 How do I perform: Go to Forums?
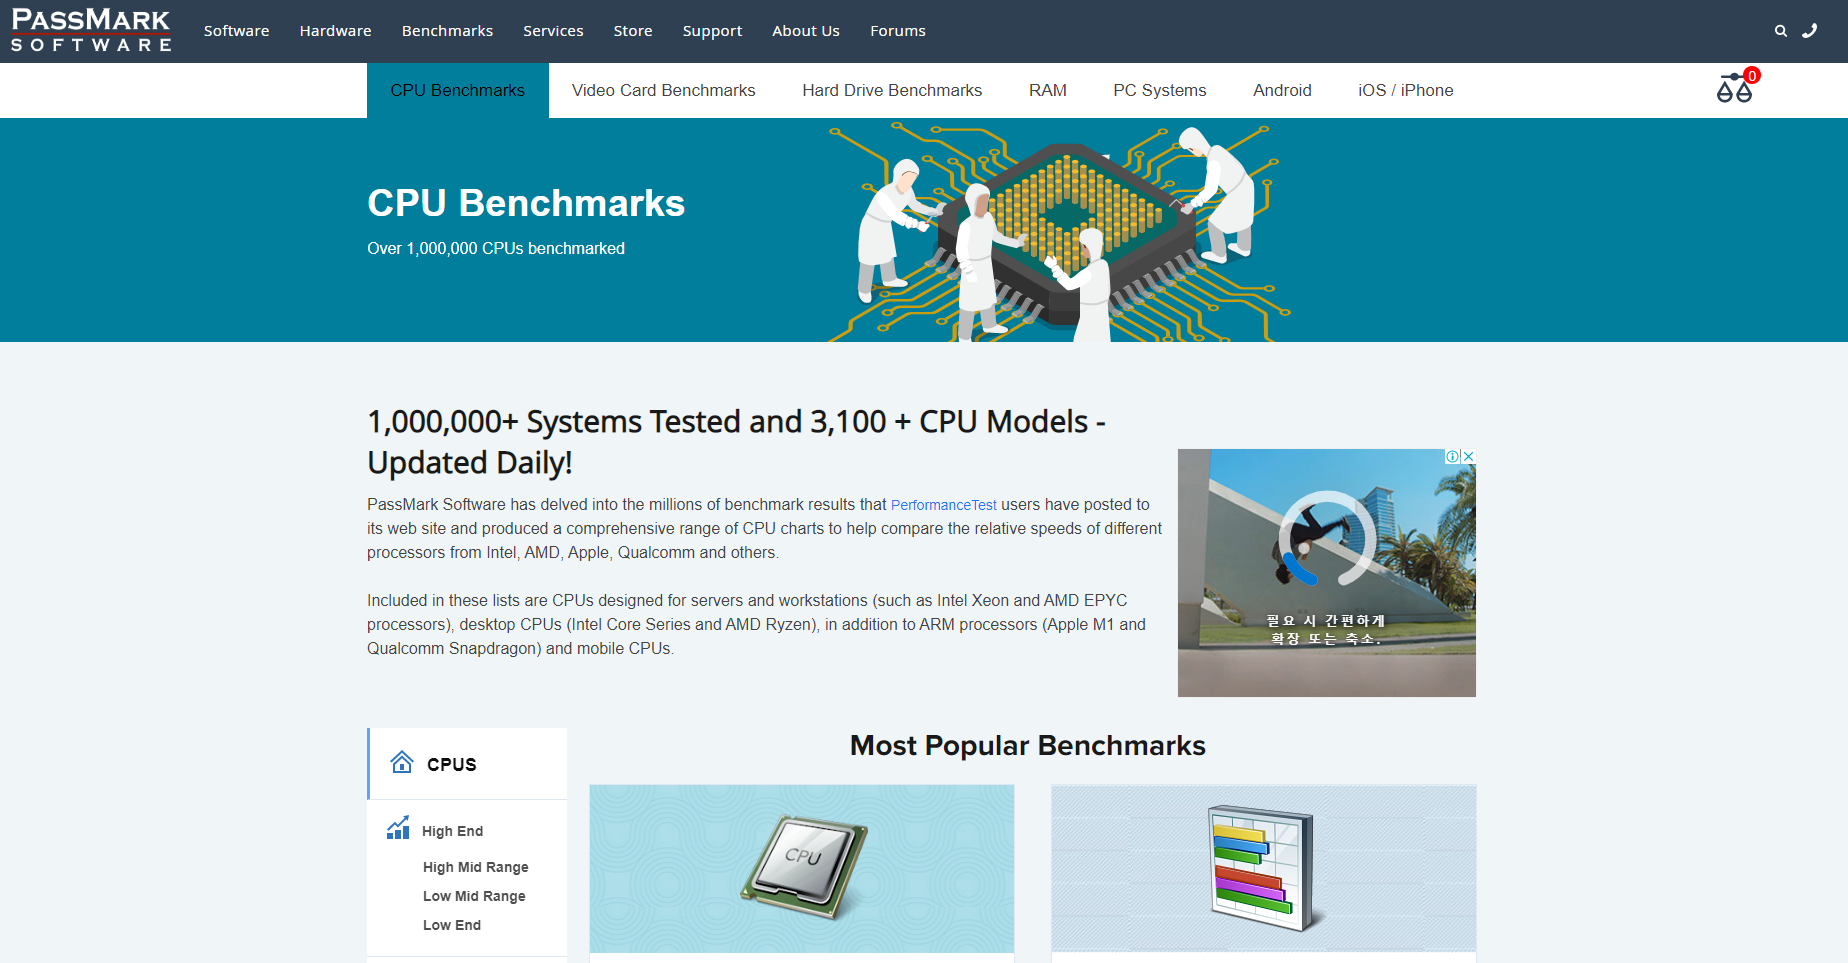(898, 31)
